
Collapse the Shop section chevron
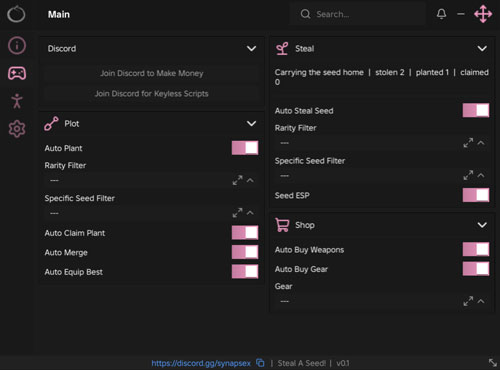click(x=482, y=225)
